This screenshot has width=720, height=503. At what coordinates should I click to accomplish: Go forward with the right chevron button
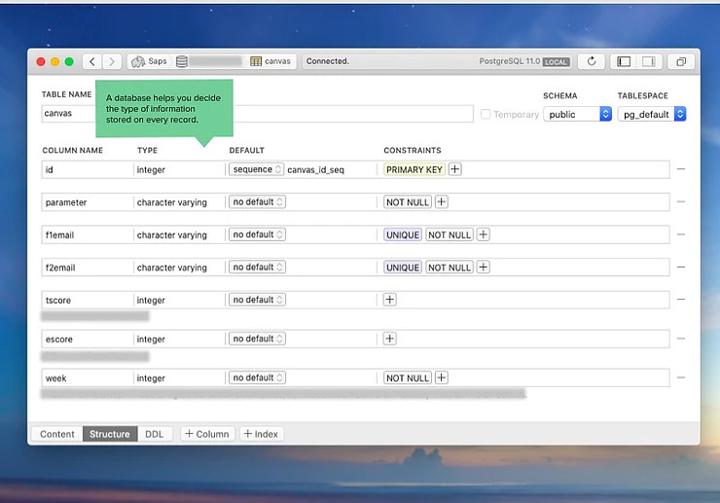coord(112,62)
